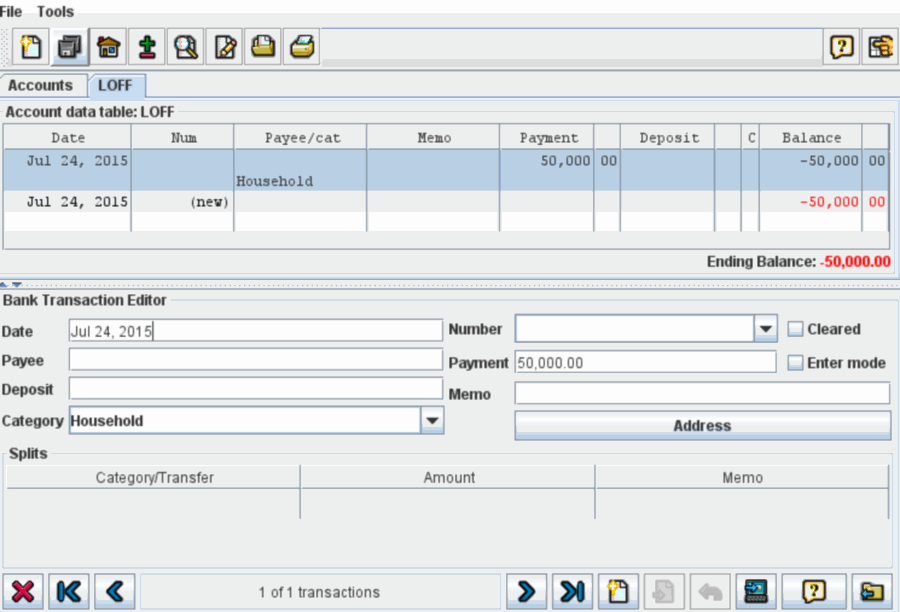Click the Deposit column header
The height and width of the screenshot is (612, 900).
pyautogui.click(x=668, y=138)
